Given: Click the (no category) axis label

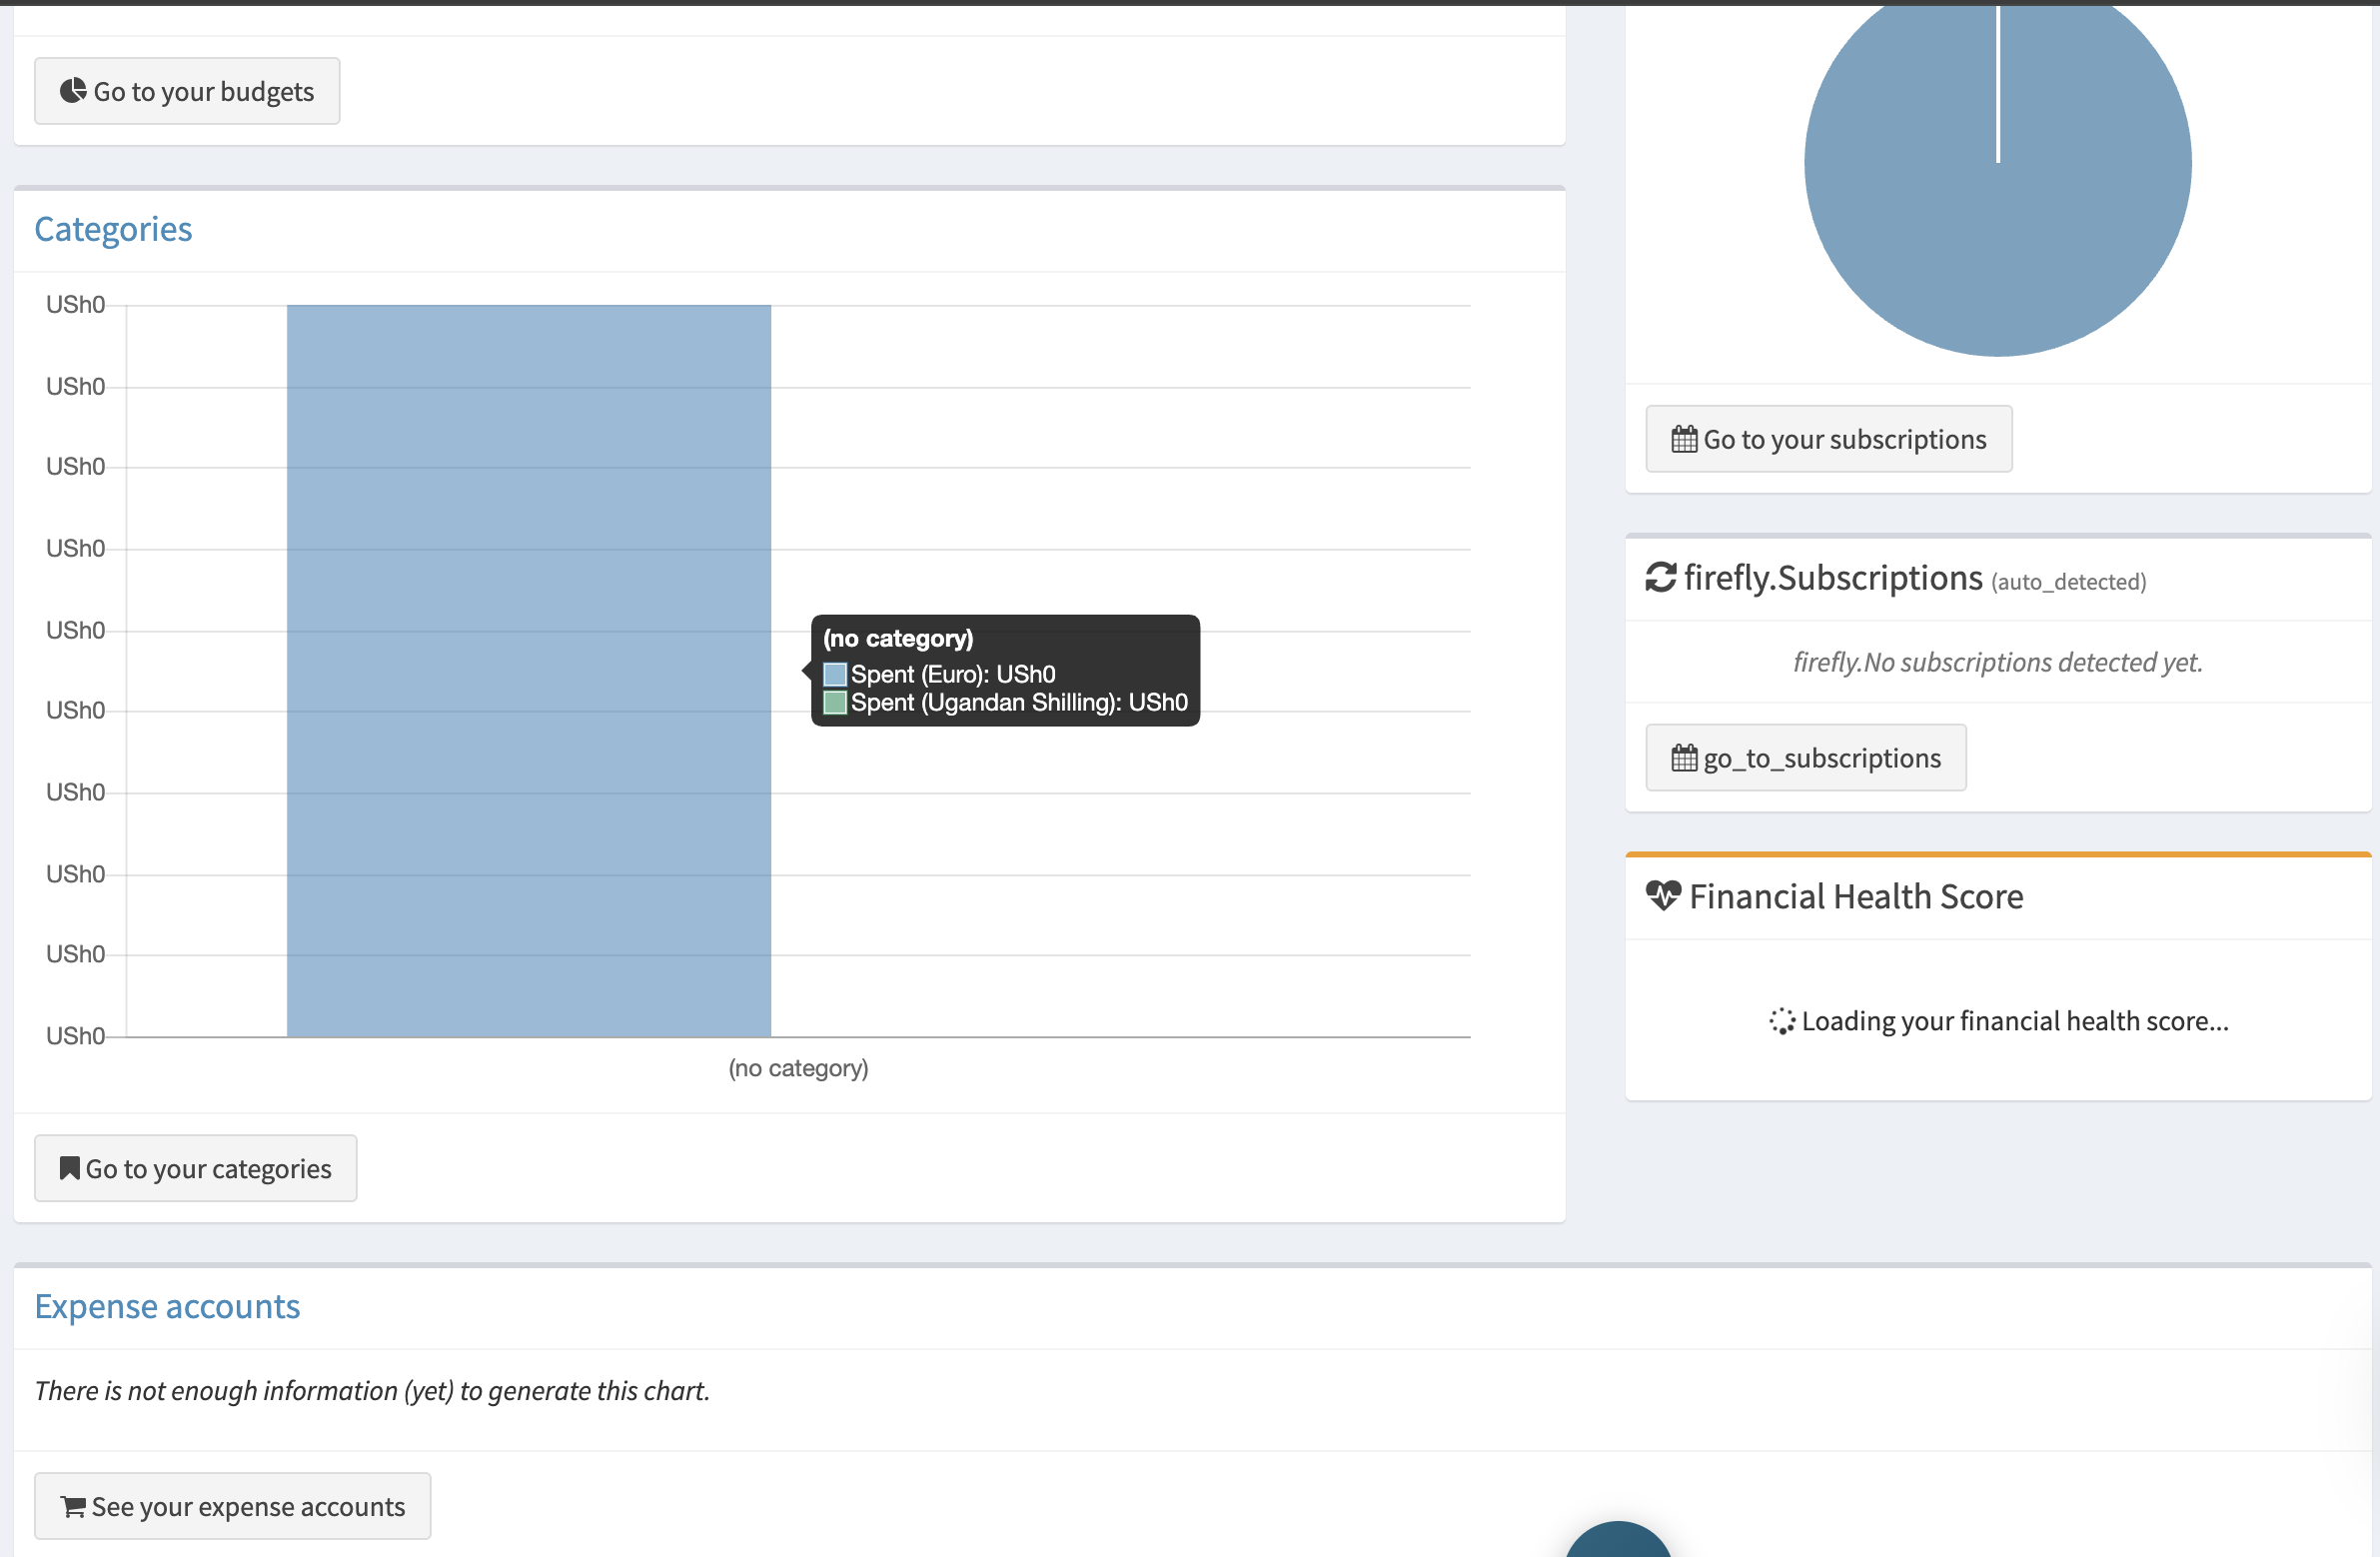Looking at the screenshot, I should pyautogui.click(x=798, y=1067).
